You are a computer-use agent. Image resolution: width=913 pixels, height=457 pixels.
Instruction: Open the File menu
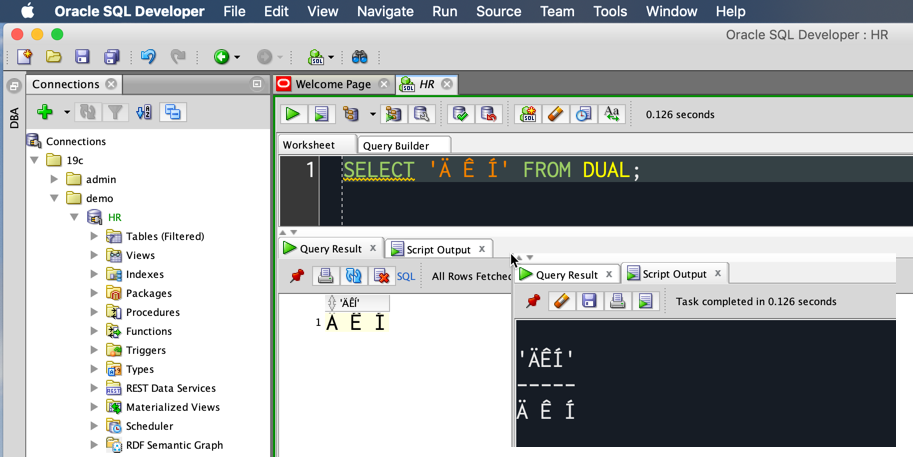tap(234, 11)
